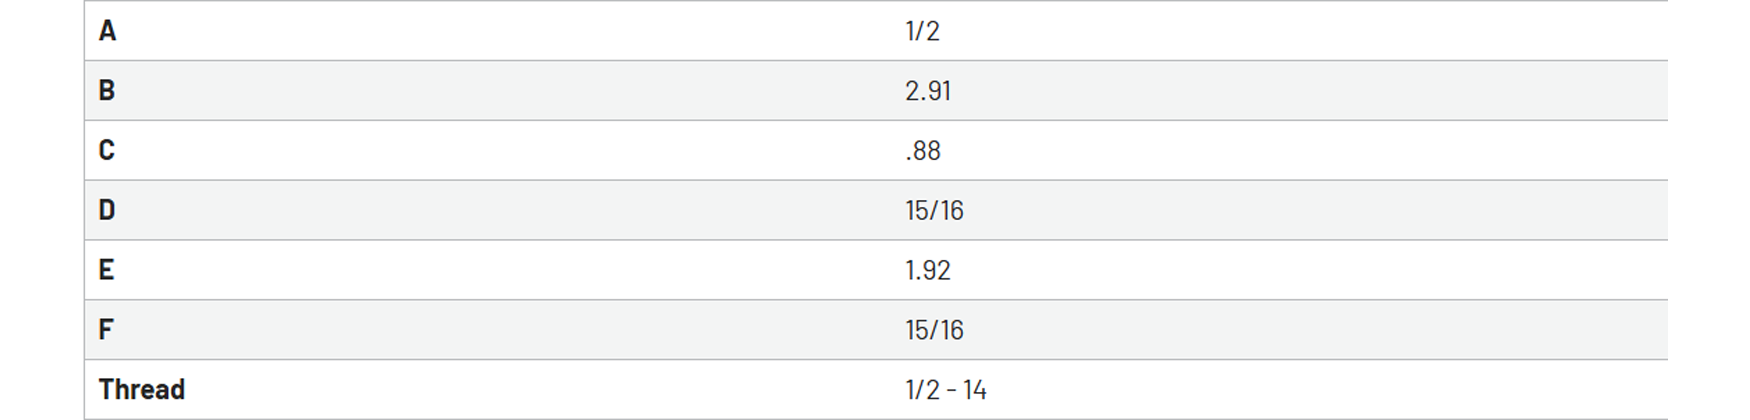Click the row label B
This screenshot has width=1750, height=420.
pos(107,91)
